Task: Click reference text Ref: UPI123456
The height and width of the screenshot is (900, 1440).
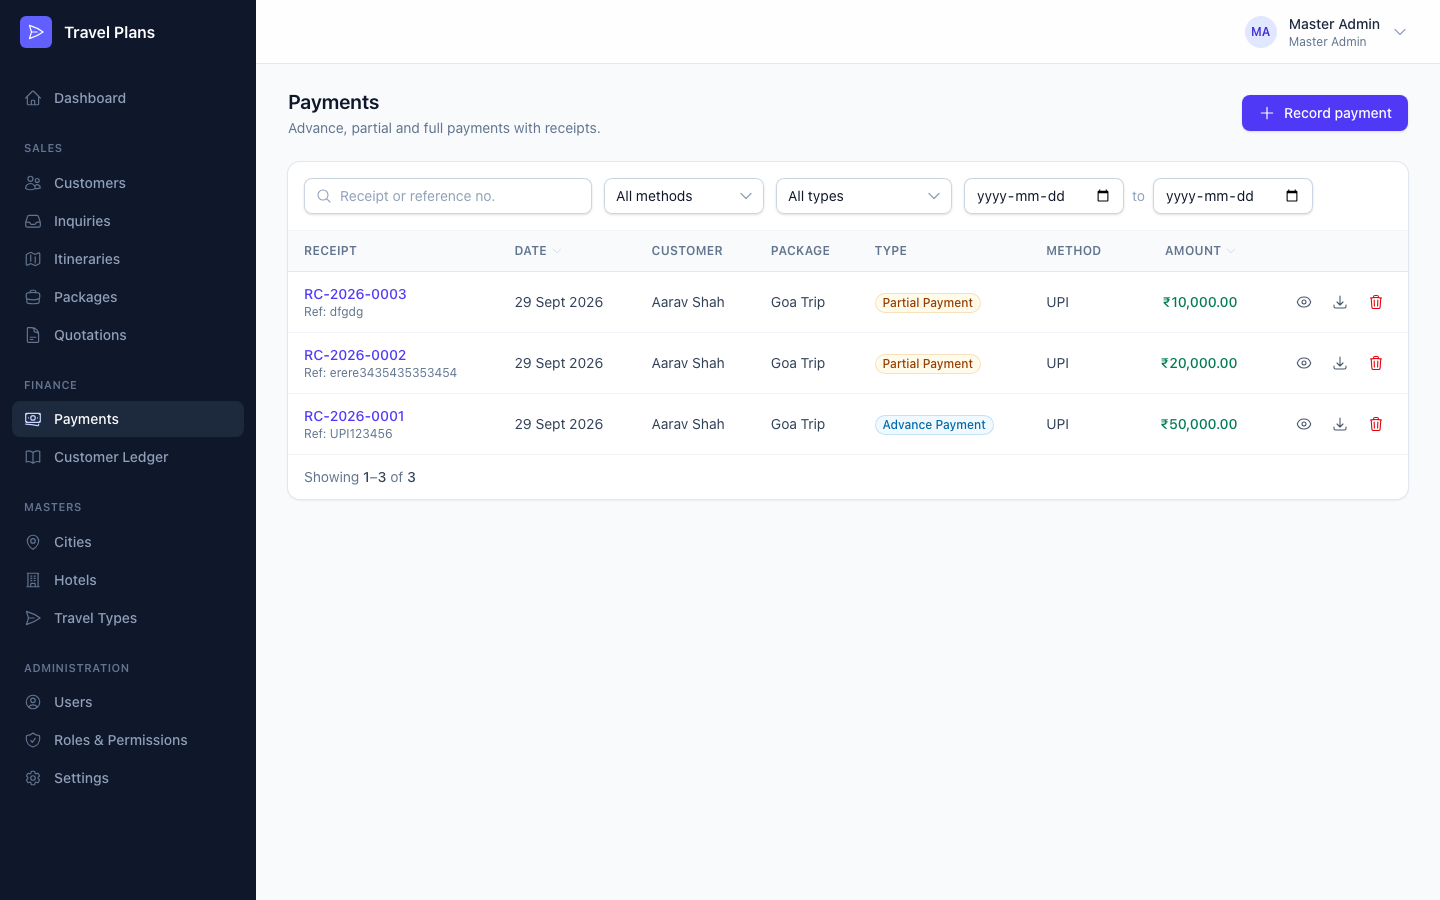Action: tap(348, 434)
